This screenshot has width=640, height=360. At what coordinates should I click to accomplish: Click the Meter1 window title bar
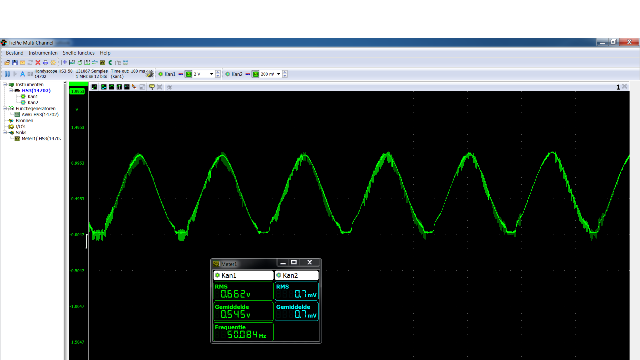244,264
